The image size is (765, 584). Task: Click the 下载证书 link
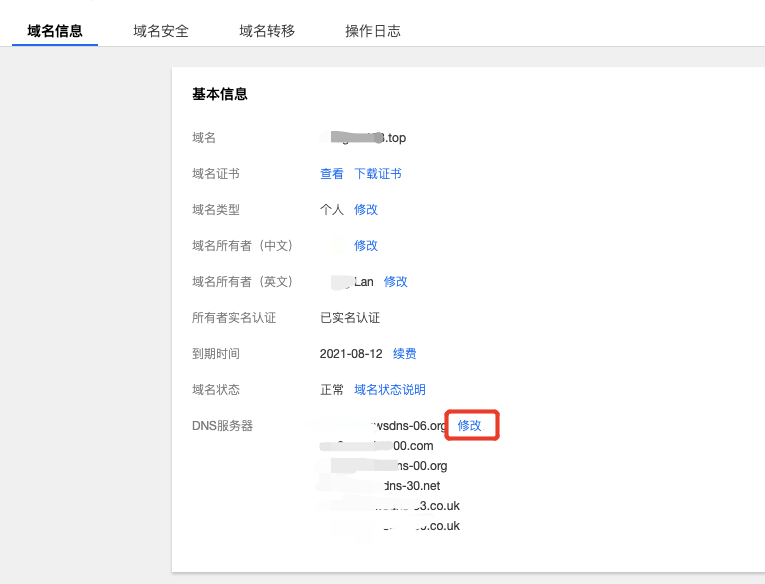point(378,174)
